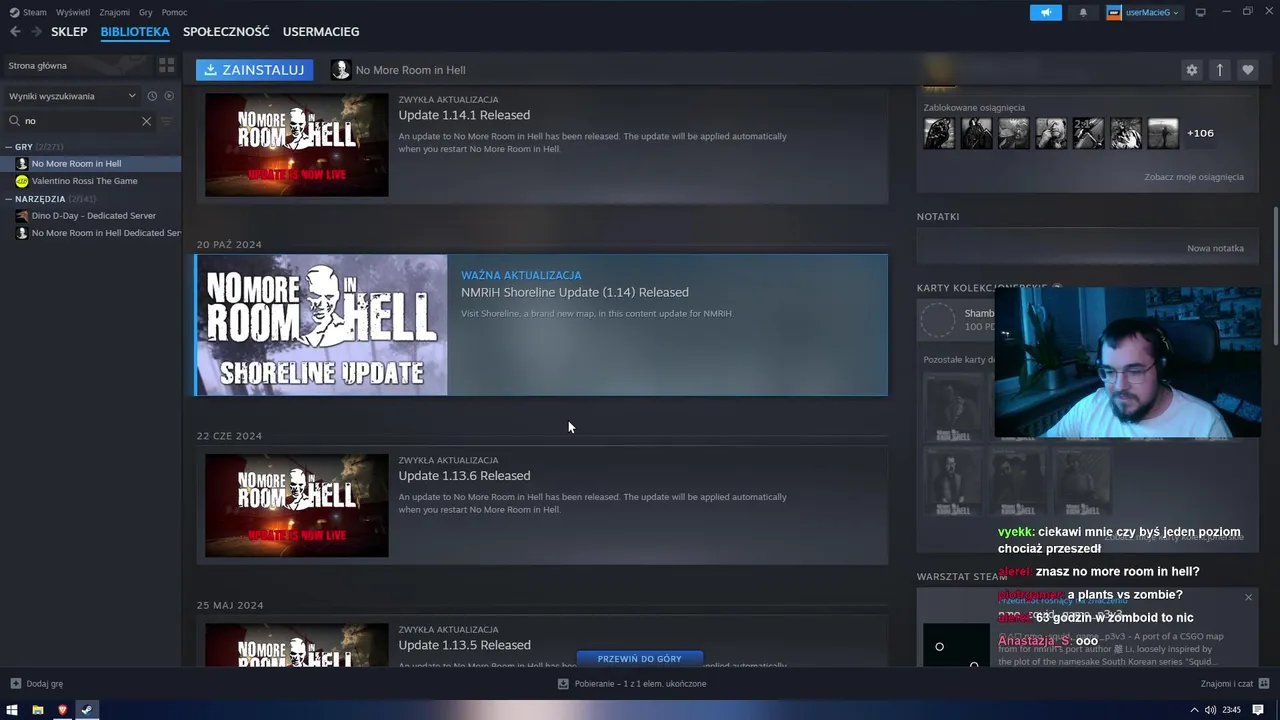Open the Shoreline Update banner image
1280x720 pixels.
point(321,325)
